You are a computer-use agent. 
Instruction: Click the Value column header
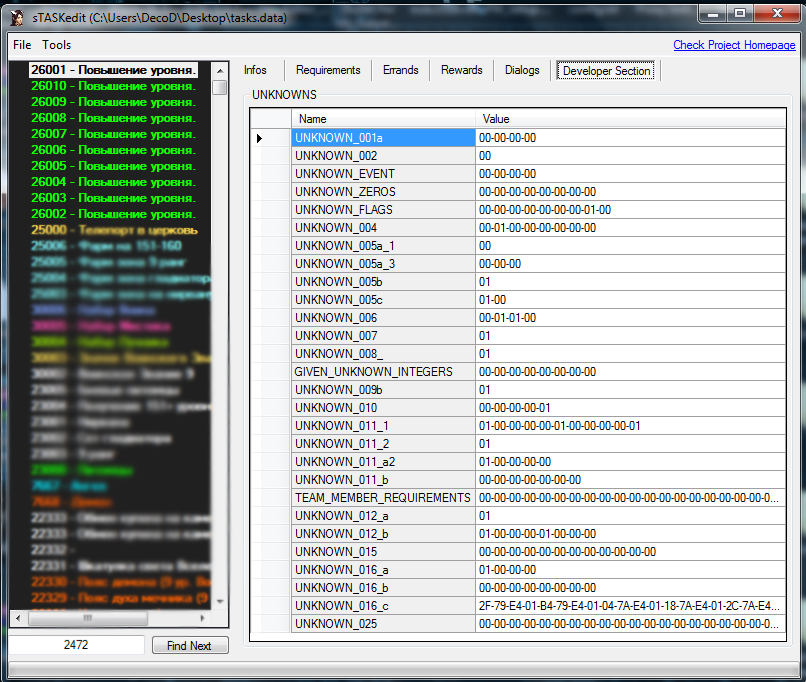[x=630, y=119]
